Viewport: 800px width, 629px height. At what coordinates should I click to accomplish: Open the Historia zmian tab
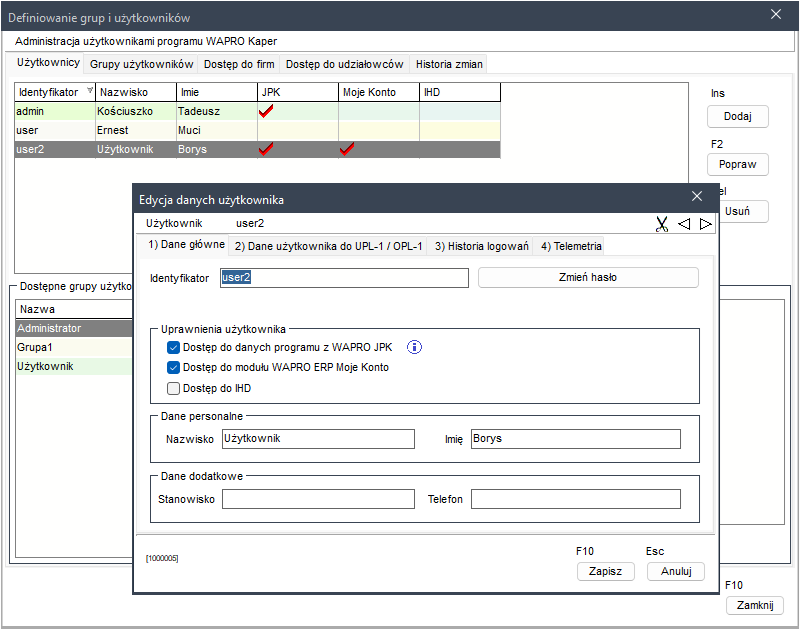pos(449,64)
